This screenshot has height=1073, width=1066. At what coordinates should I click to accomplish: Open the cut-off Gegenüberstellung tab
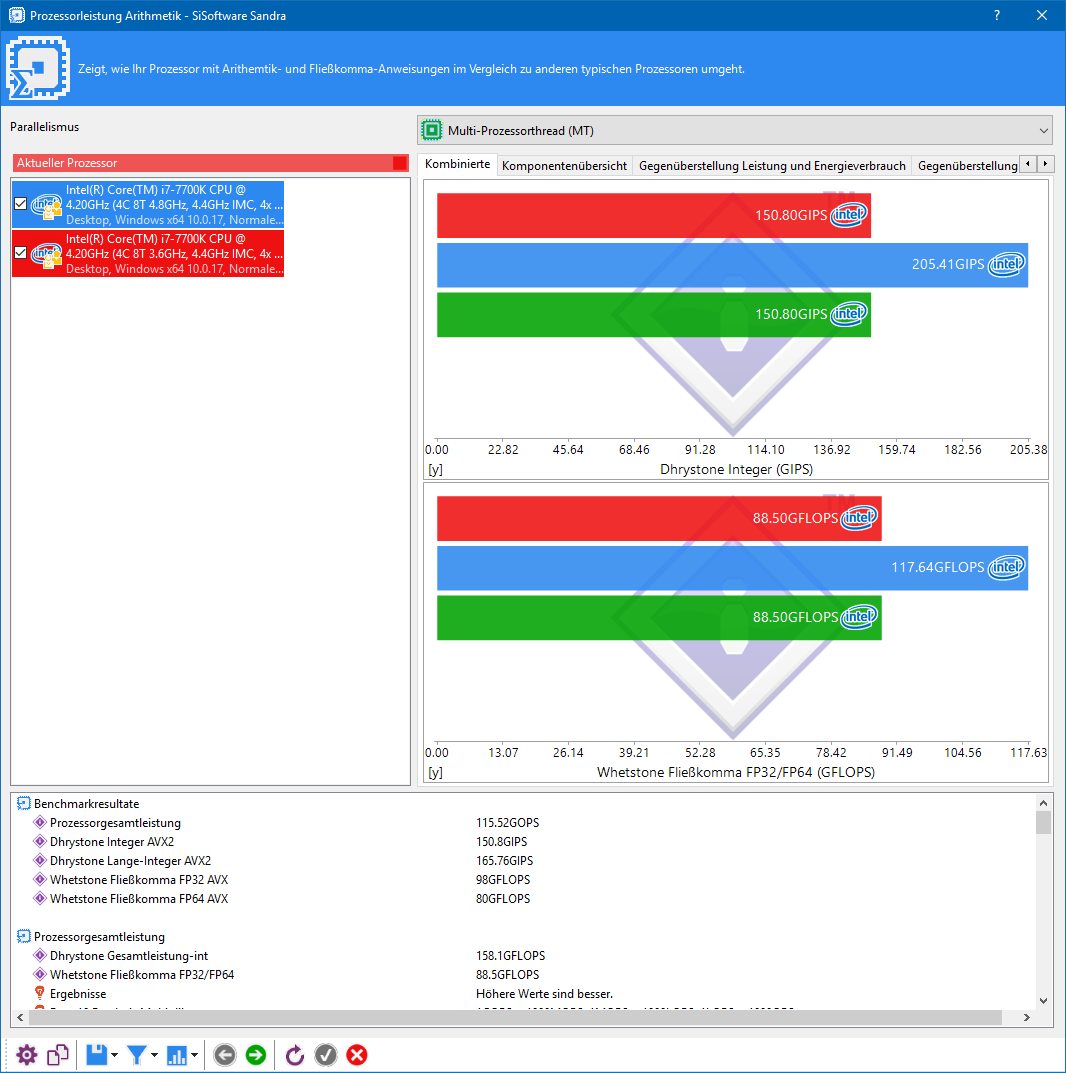(967, 166)
